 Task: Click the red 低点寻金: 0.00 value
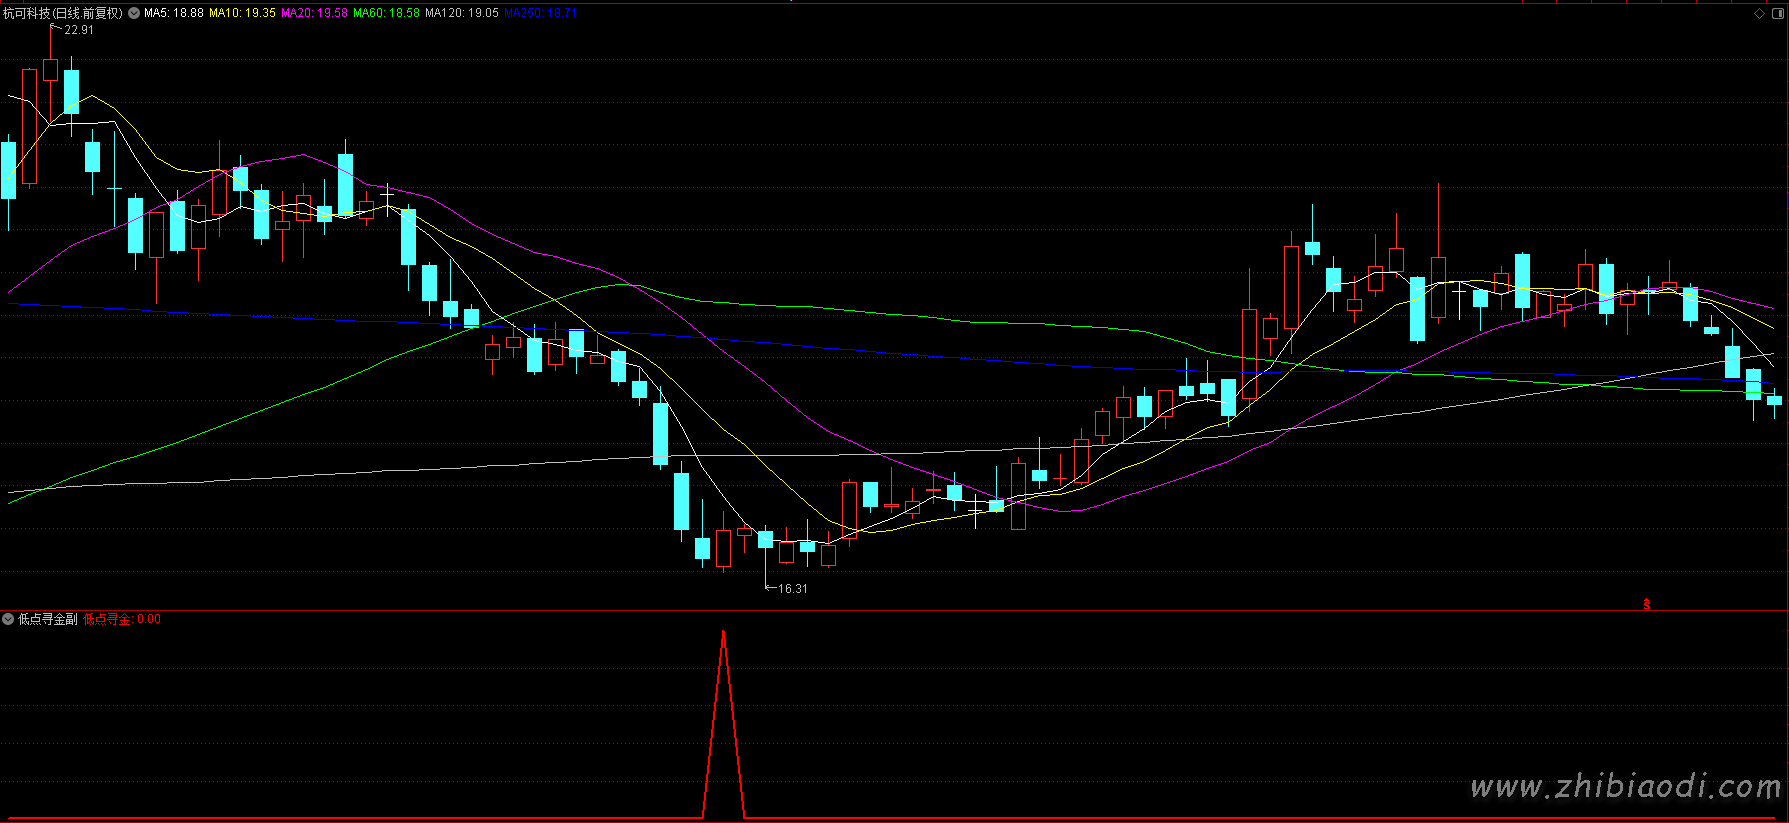pos(122,619)
